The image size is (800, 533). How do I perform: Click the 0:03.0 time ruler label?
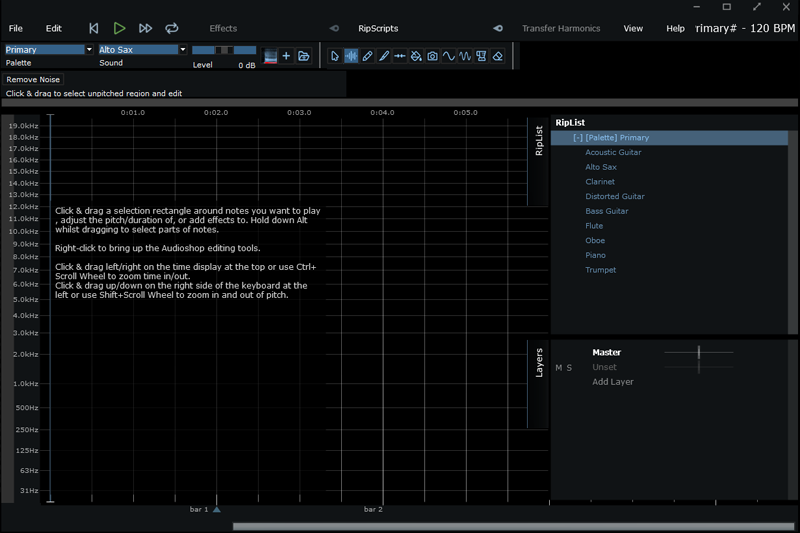pos(299,113)
